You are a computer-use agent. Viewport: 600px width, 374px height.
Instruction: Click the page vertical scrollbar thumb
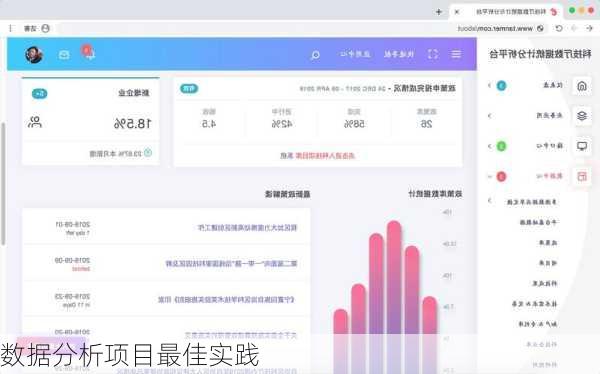click(3, 184)
